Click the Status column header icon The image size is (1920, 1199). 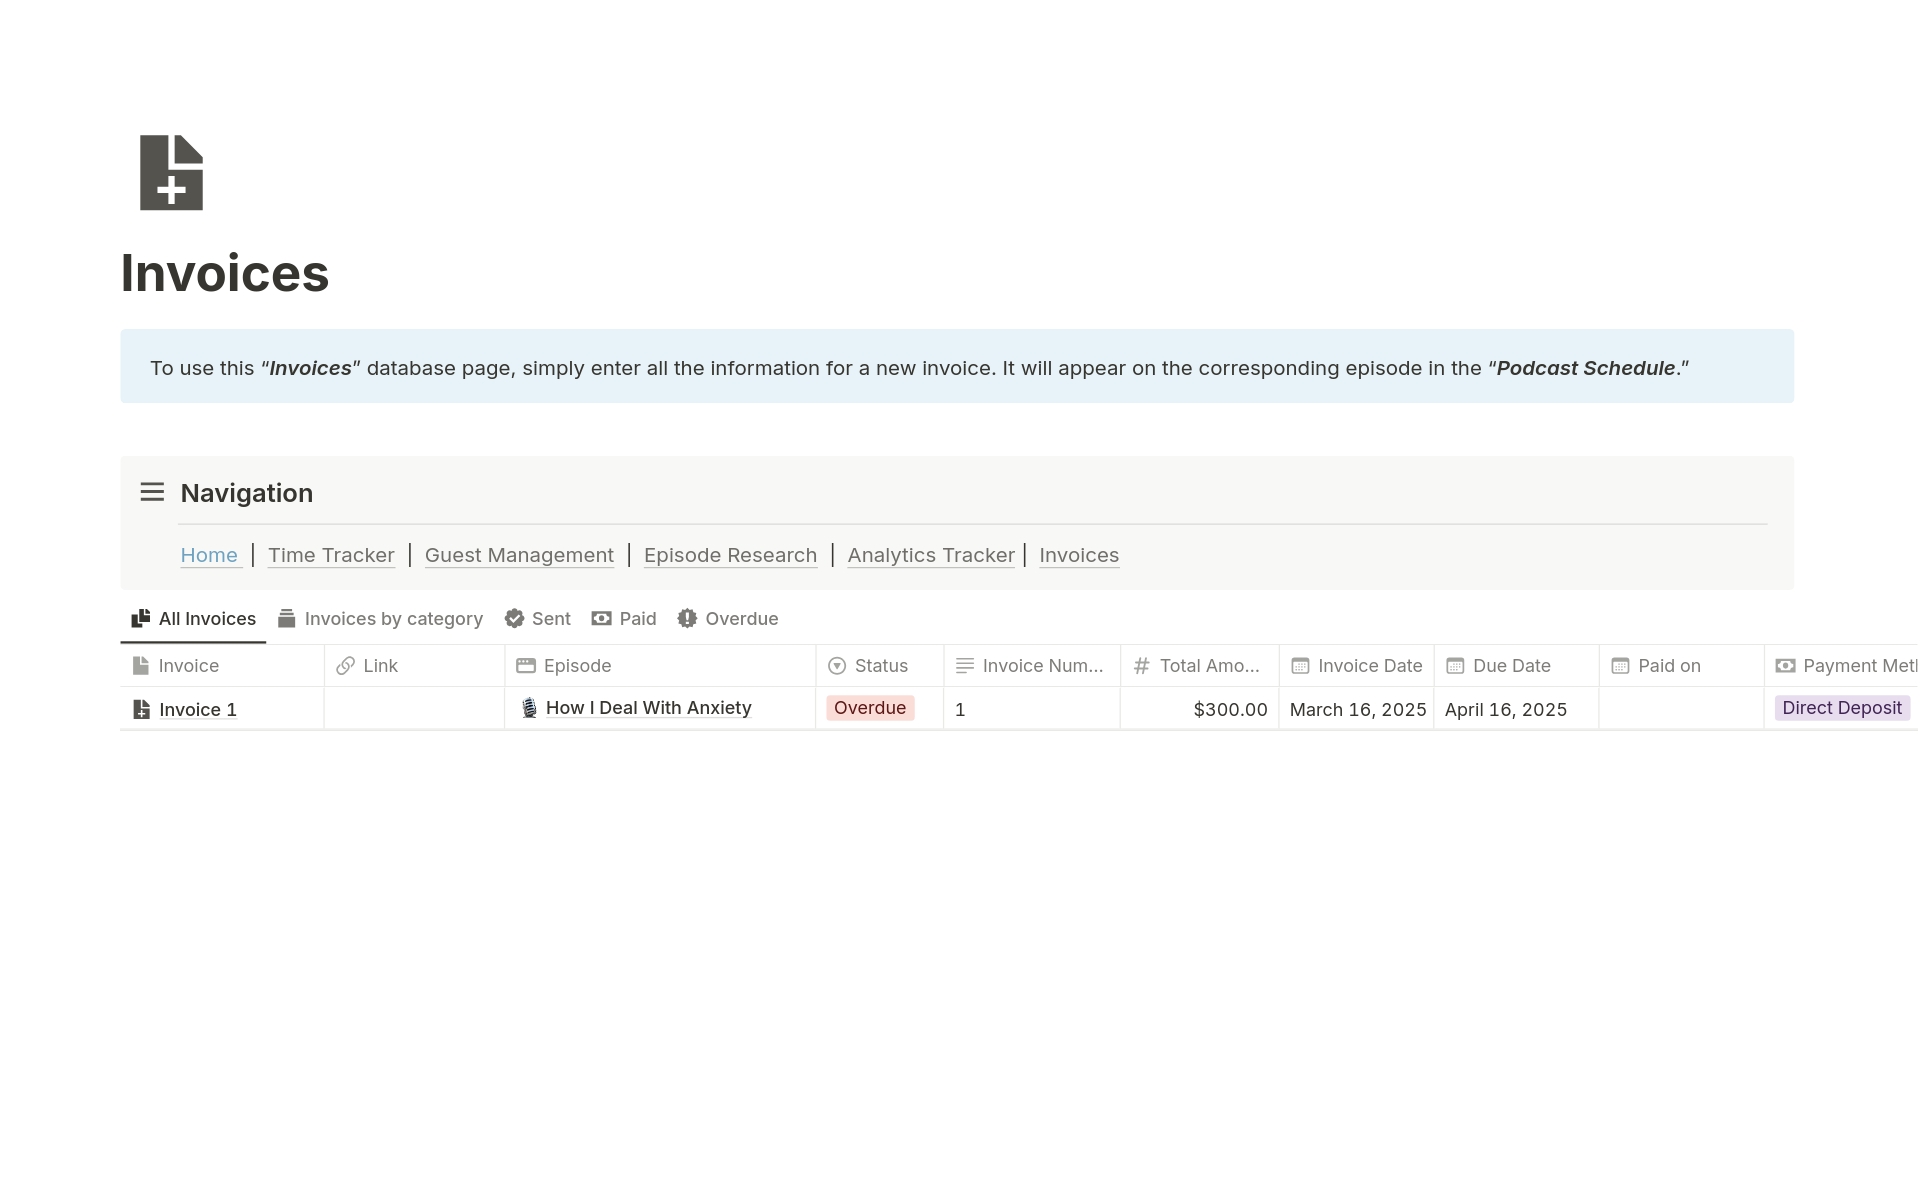coord(837,666)
